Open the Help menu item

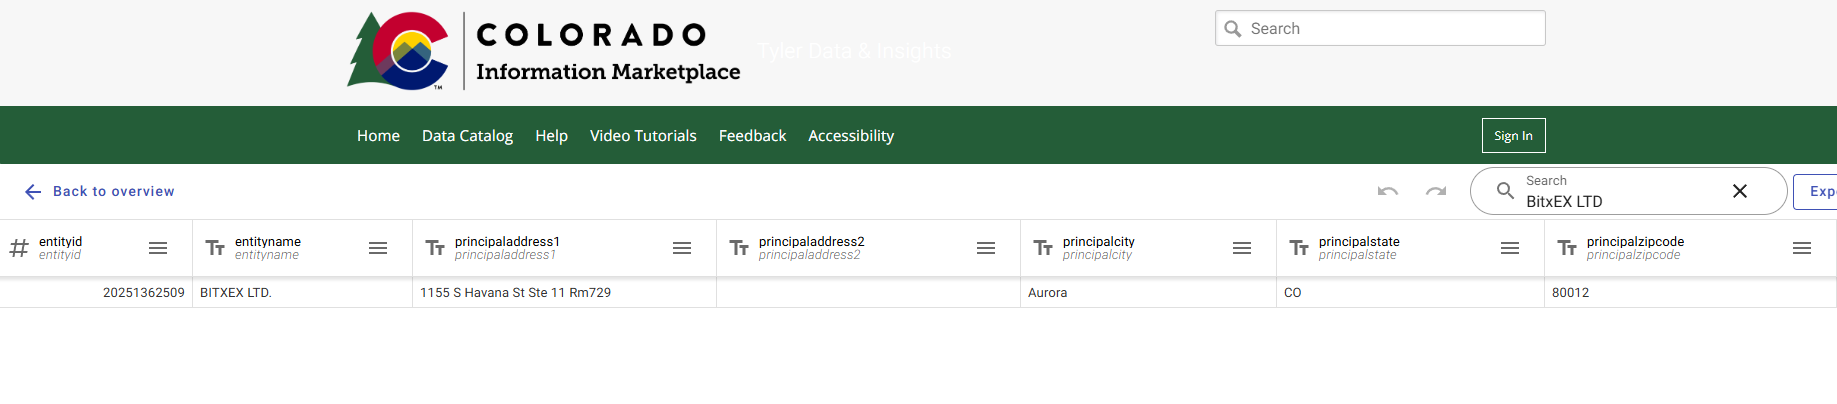[x=551, y=136]
